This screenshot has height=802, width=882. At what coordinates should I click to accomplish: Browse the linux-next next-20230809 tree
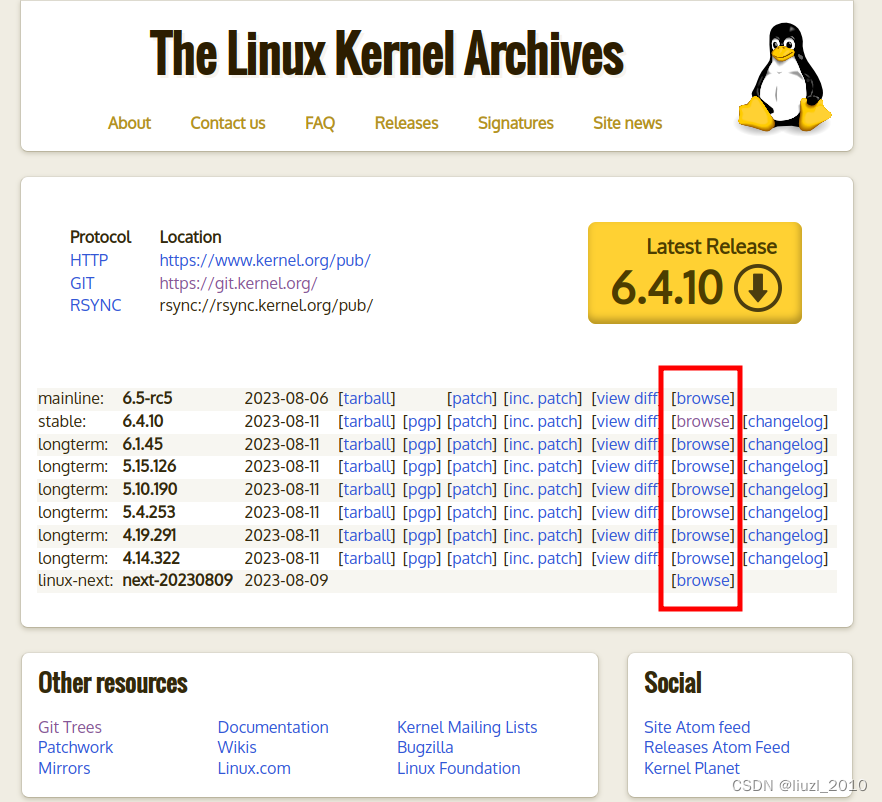pos(703,580)
